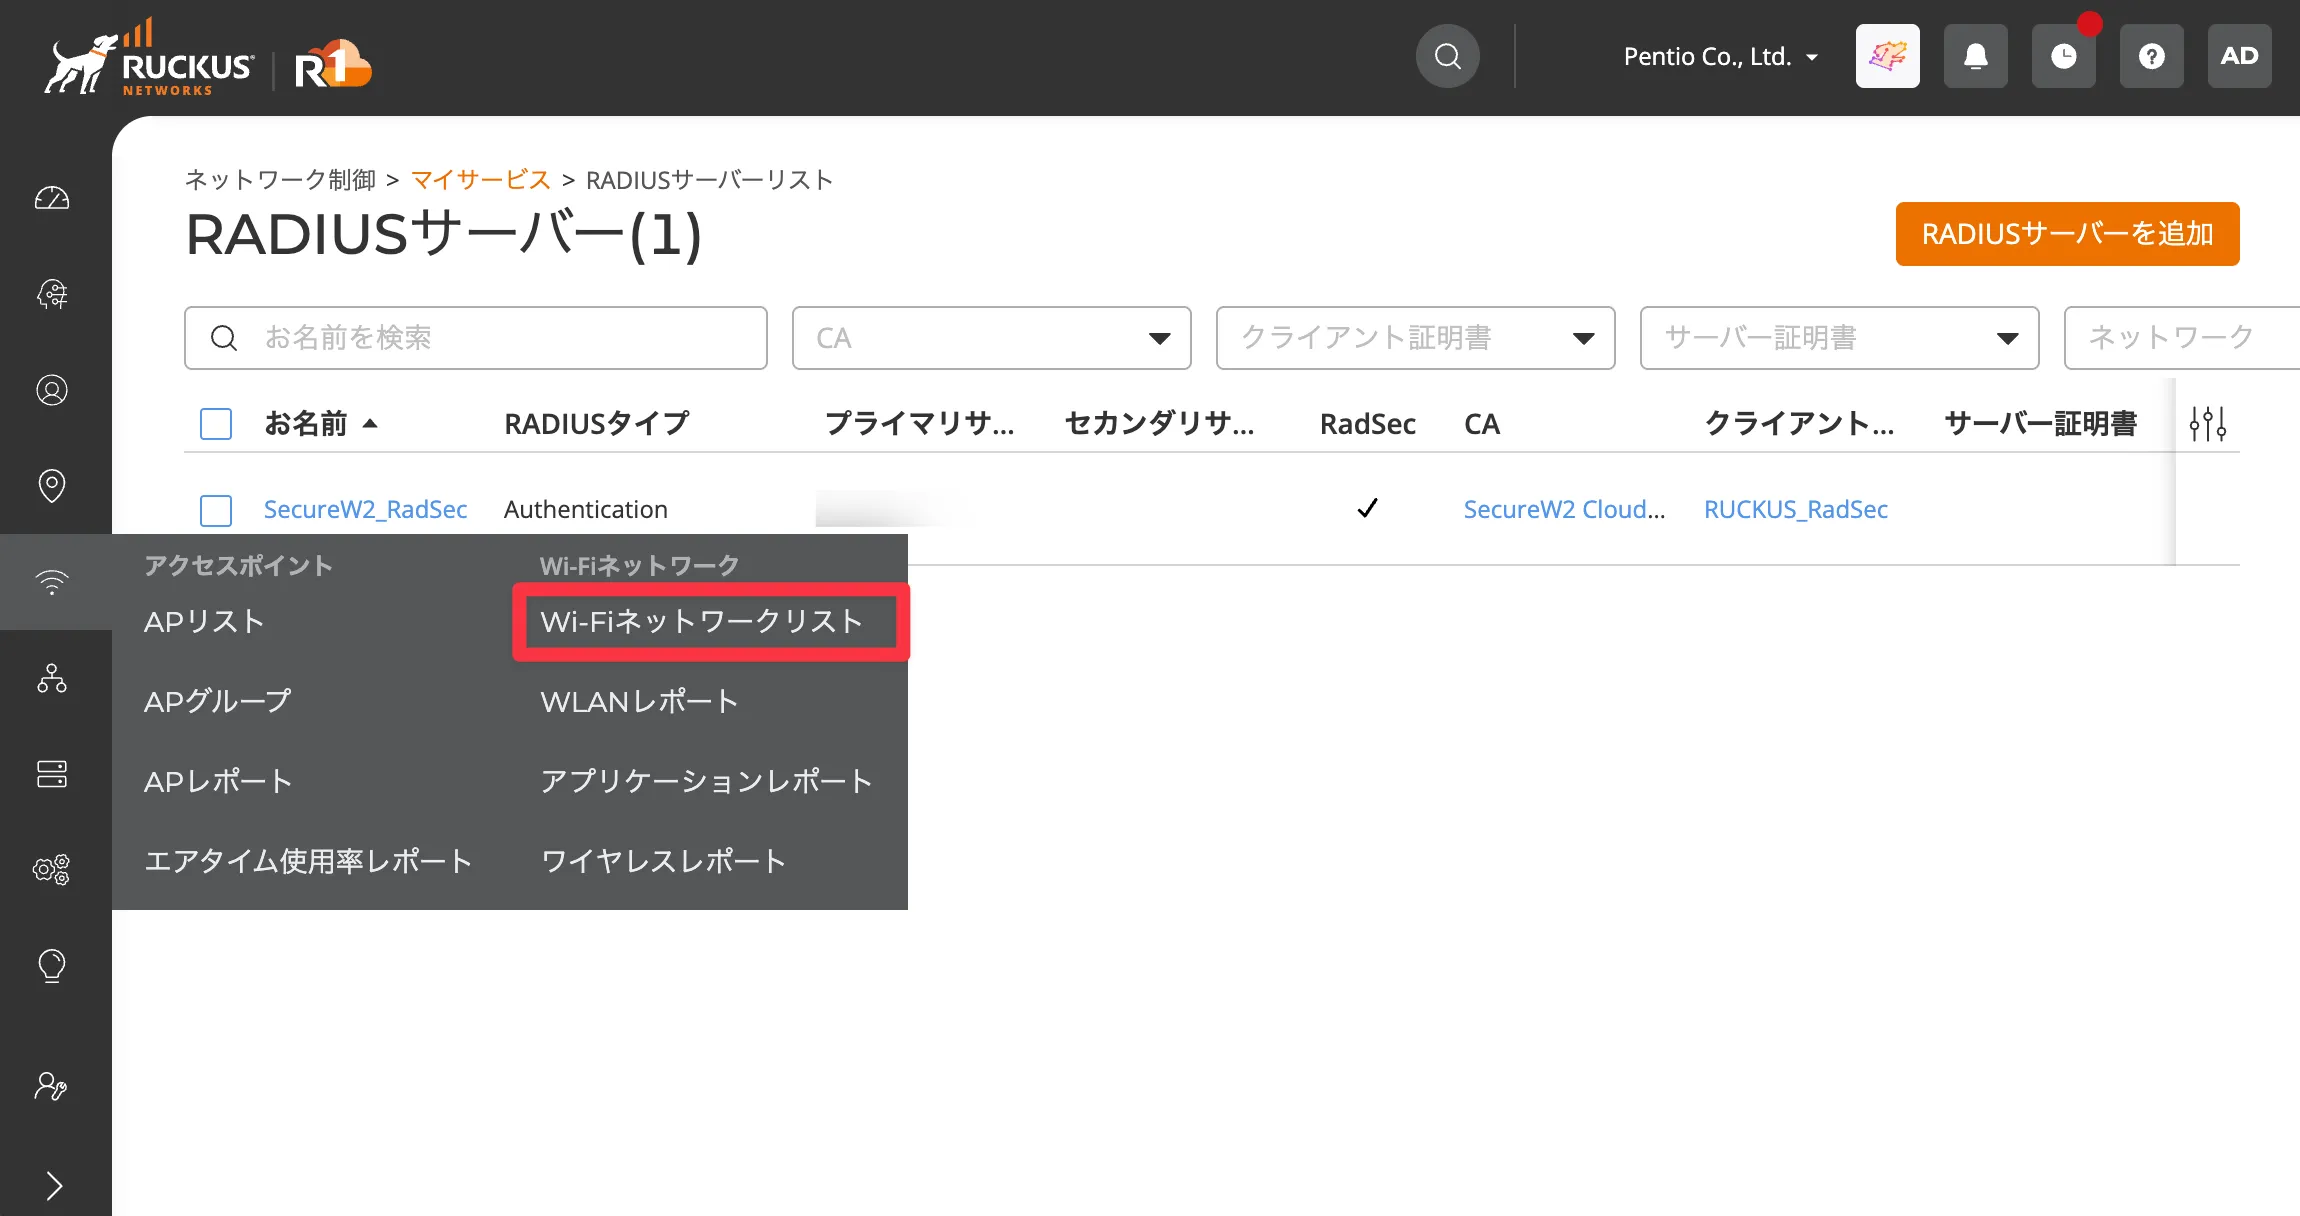This screenshot has width=2300, height=1216.
Task: Open the network control gears icon in sidebar
Action: (x=52, y=870)
